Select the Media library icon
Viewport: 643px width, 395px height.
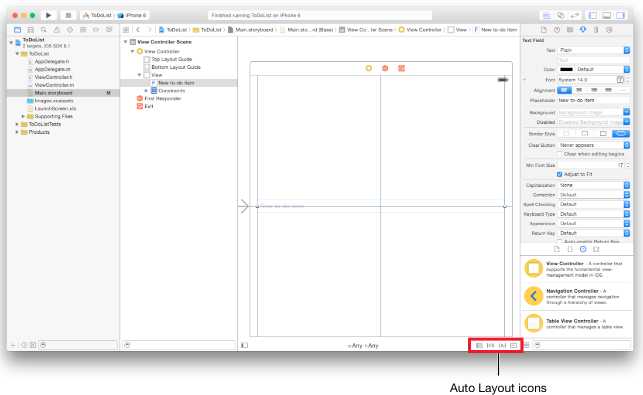pyautogui.click(x=596, y=249)
